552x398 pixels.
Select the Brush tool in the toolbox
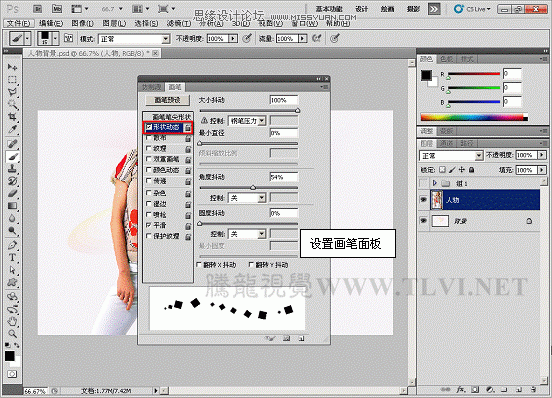12,157
